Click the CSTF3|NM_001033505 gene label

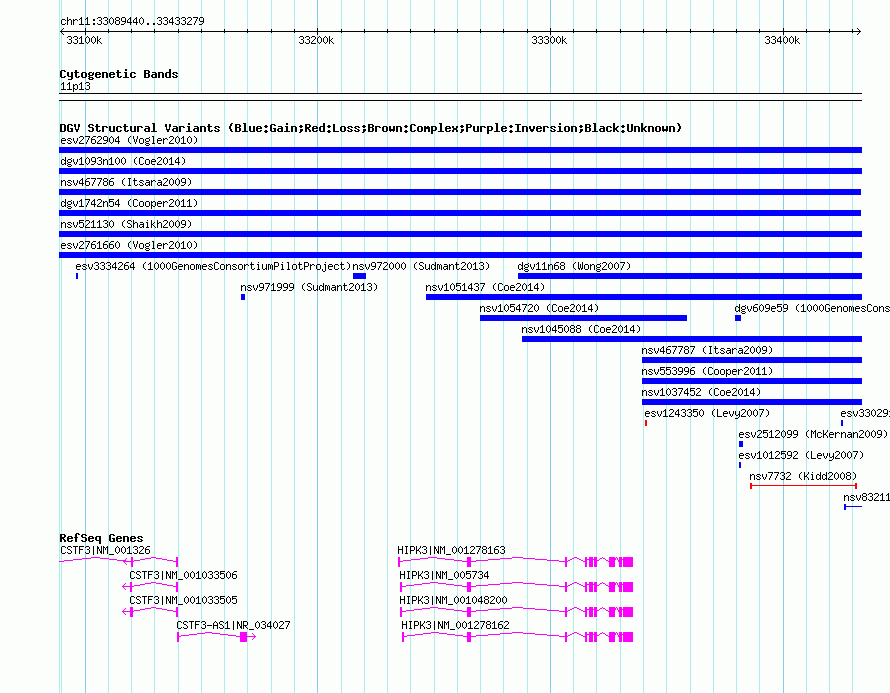(183, 600)
